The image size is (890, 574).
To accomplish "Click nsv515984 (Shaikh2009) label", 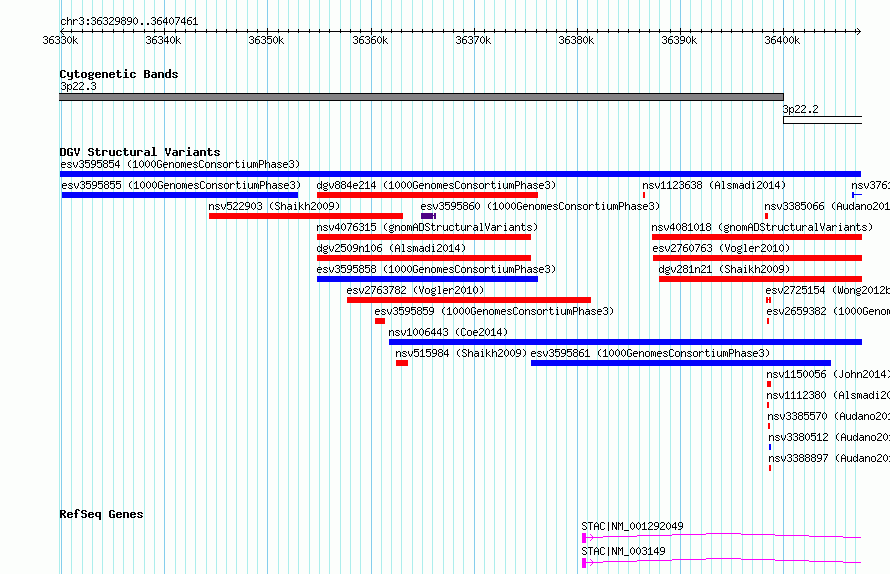I will pos(461,354).
